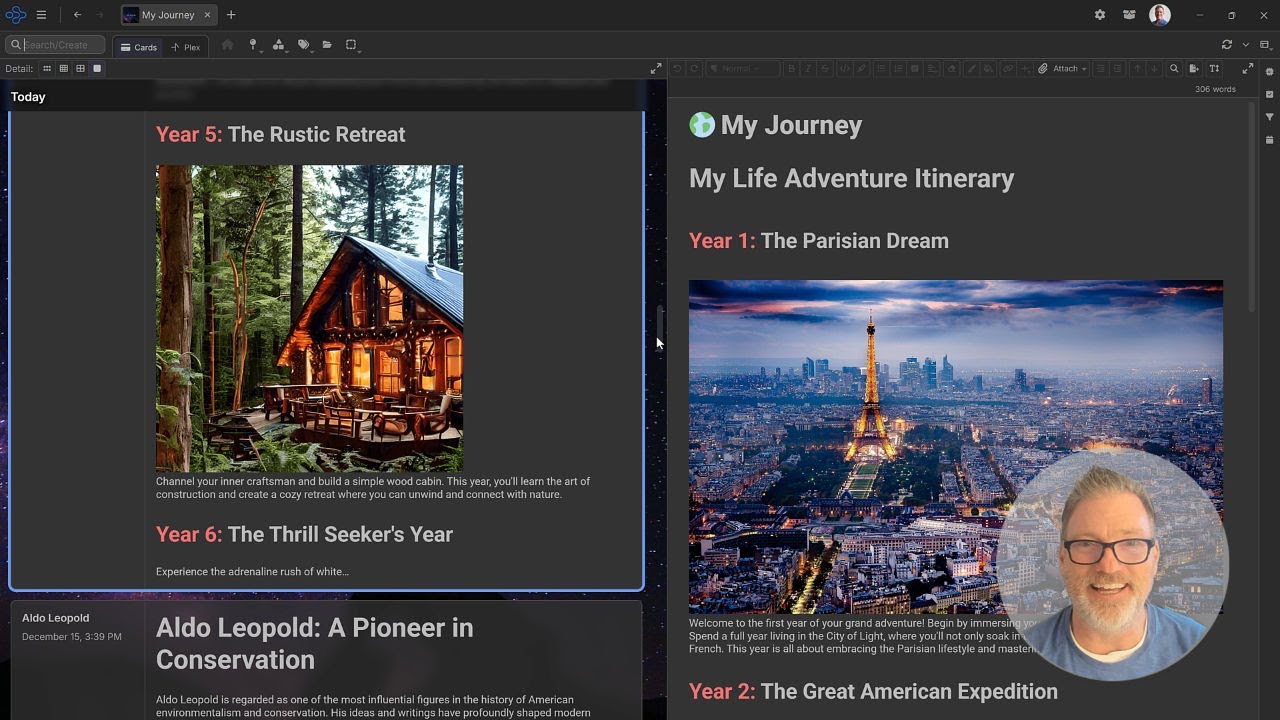Click the sidebar gear tab icon

pos(1269,72)
